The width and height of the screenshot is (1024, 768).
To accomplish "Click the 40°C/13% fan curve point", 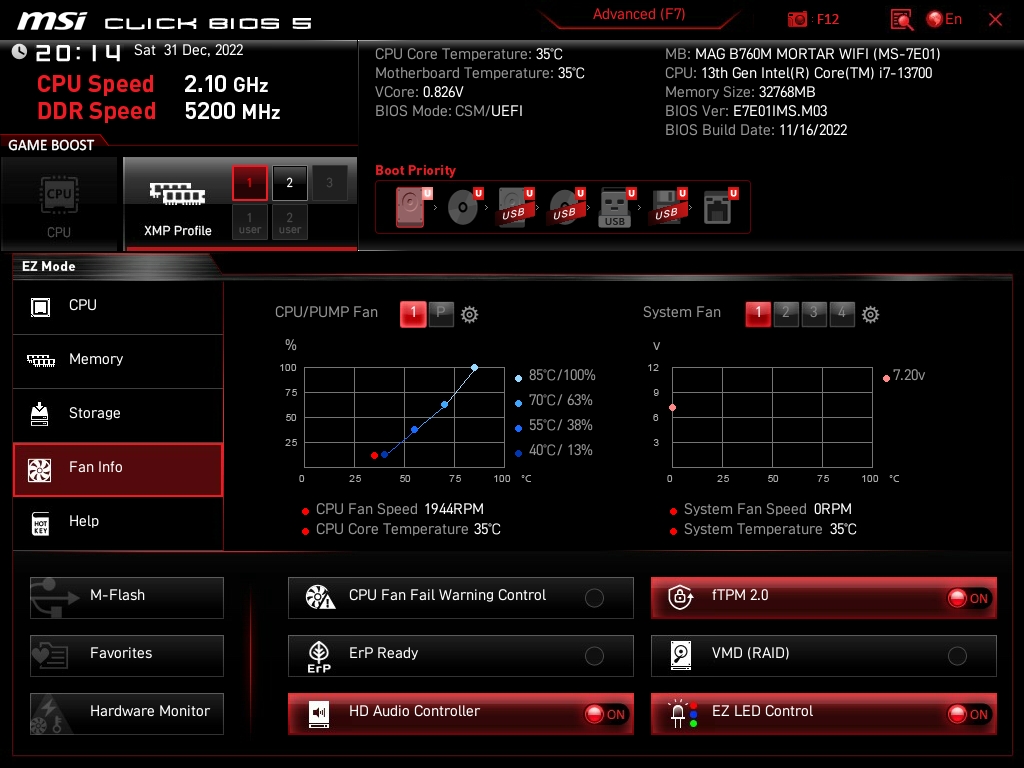I will pyautogui.click(x=385, y=455).
